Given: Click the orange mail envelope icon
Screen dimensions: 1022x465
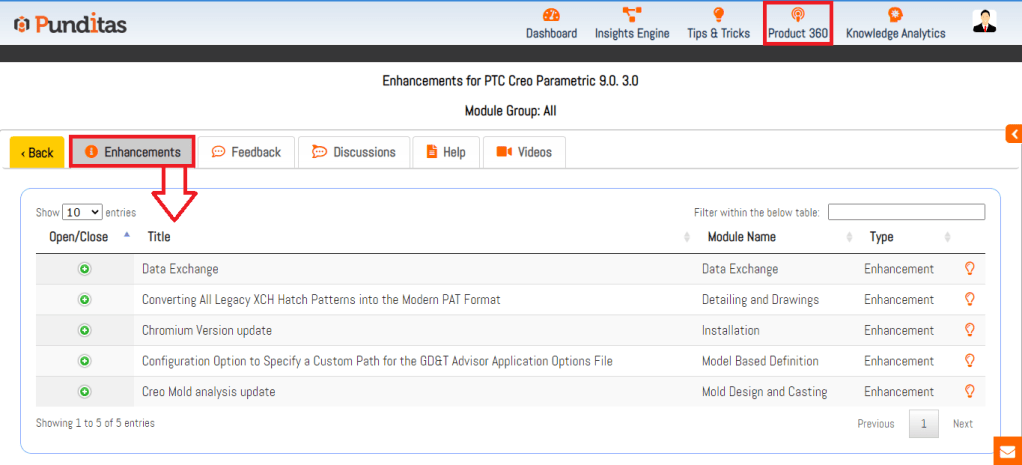Looking at the screenshot, I should coord(1007,451).
